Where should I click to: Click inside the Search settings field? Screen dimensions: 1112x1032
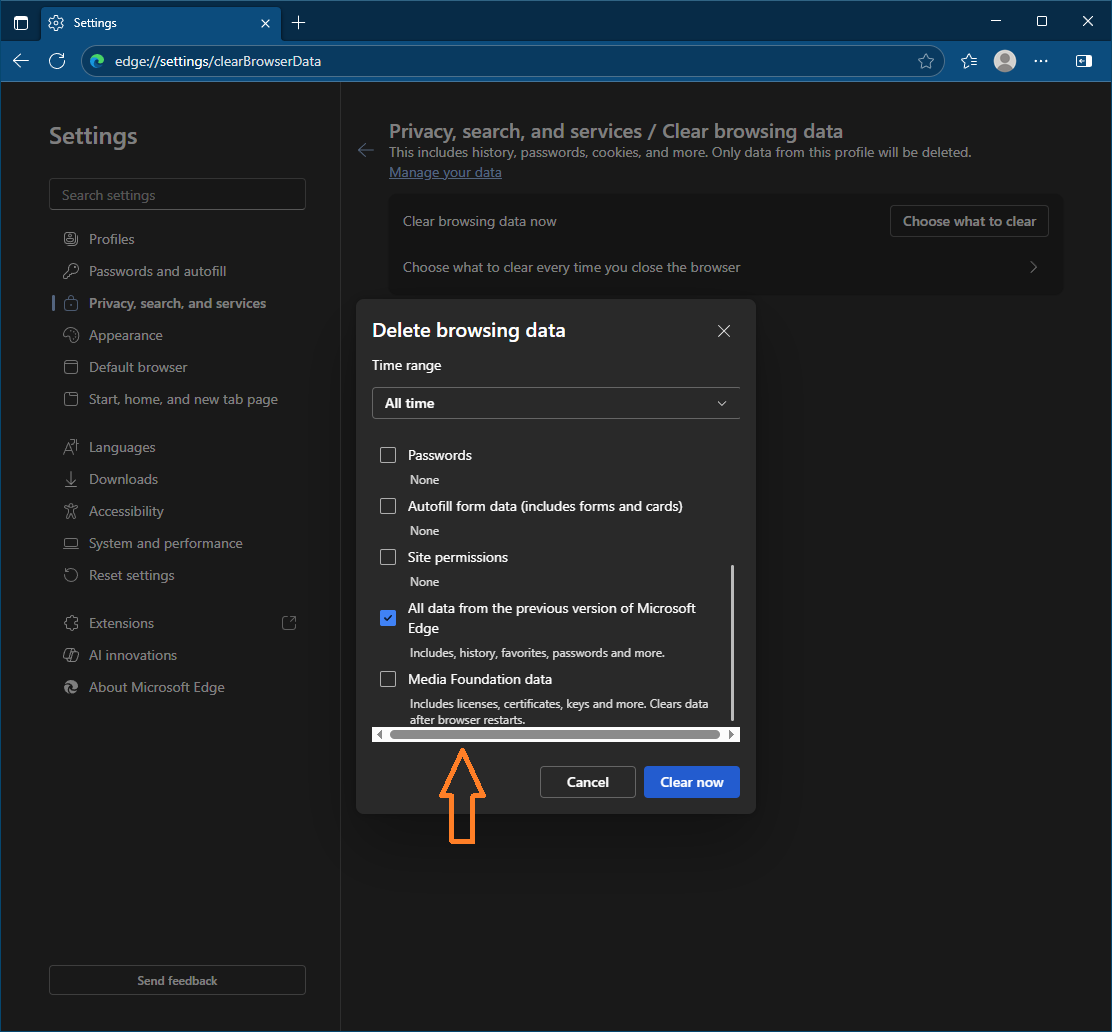tap(177, 194)
